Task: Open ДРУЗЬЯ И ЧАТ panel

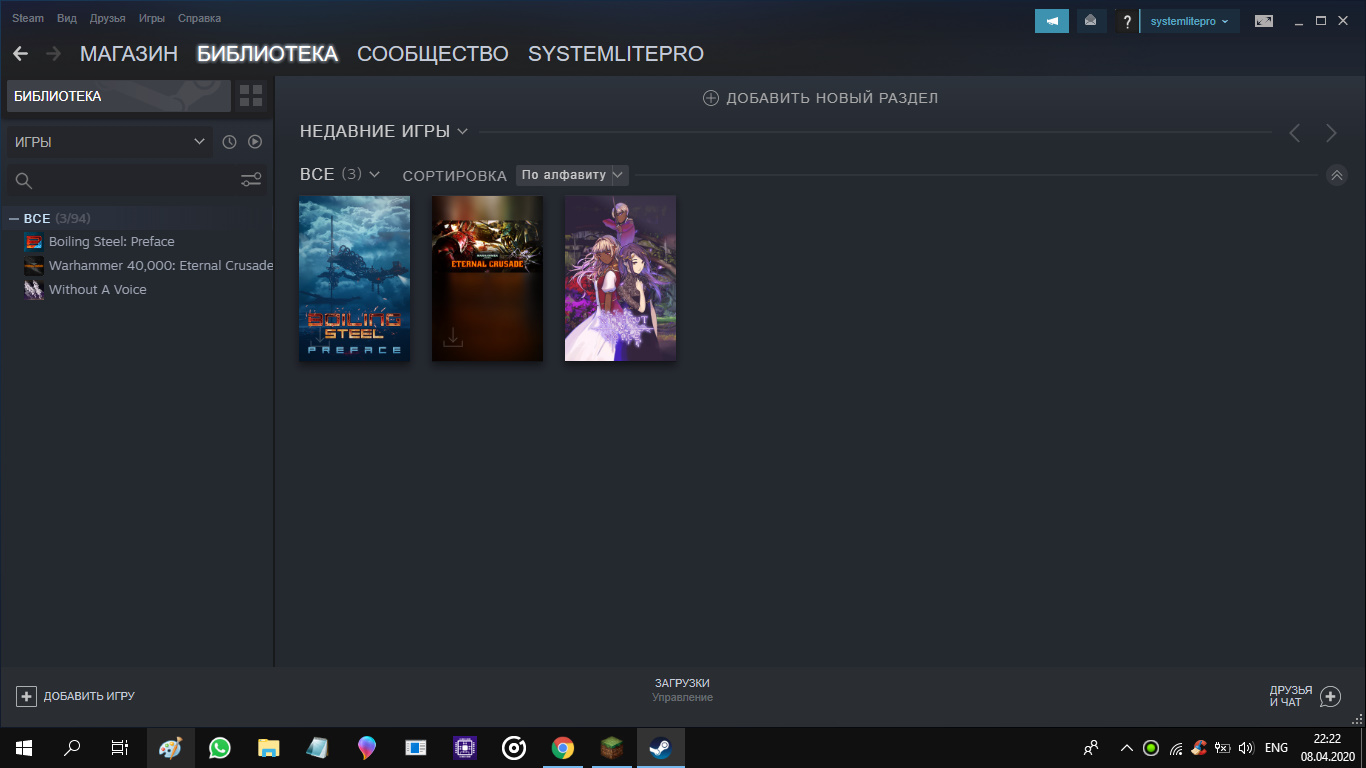Action: coord(1305,696)
